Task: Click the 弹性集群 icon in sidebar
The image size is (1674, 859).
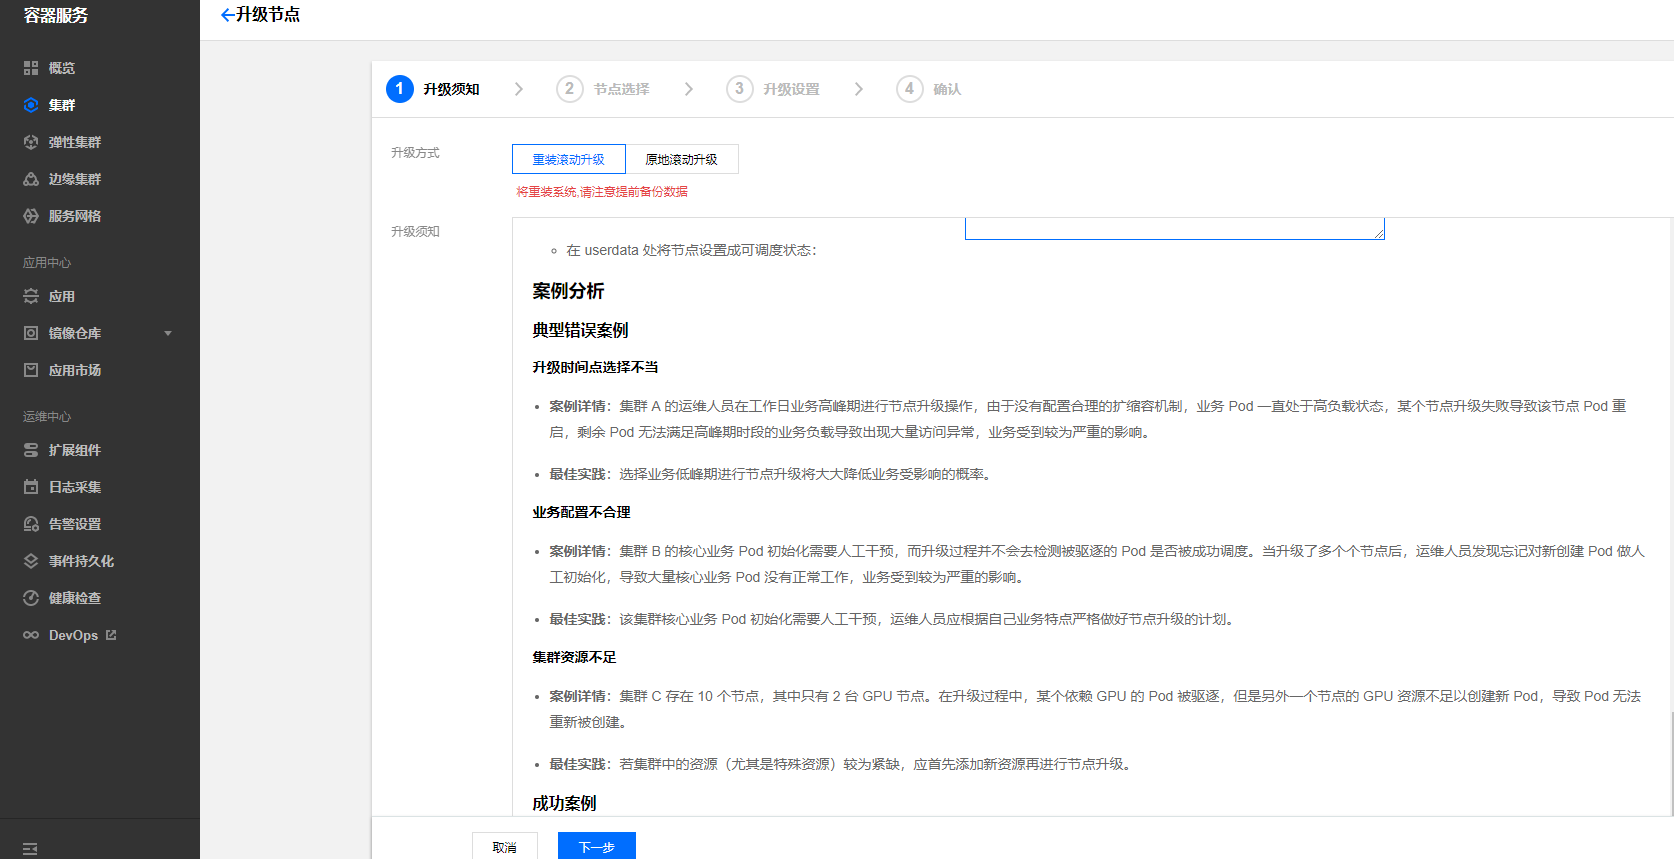Action: (31, 142)
